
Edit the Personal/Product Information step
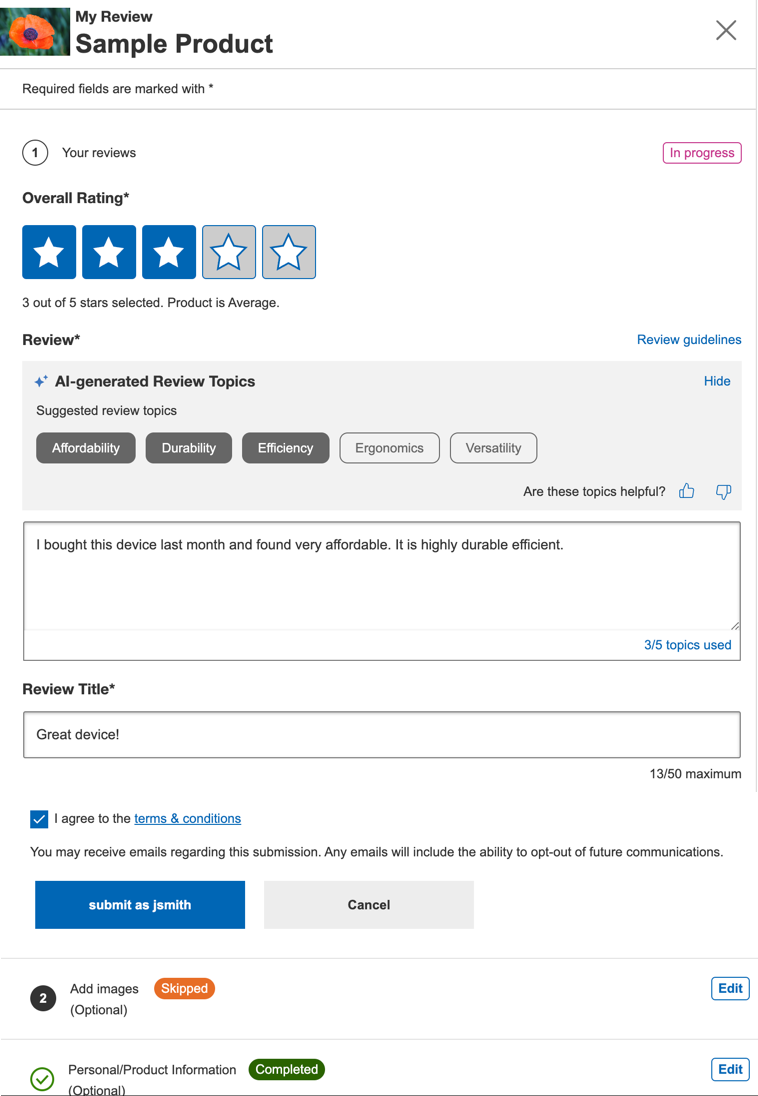(x=730, y=1069)
